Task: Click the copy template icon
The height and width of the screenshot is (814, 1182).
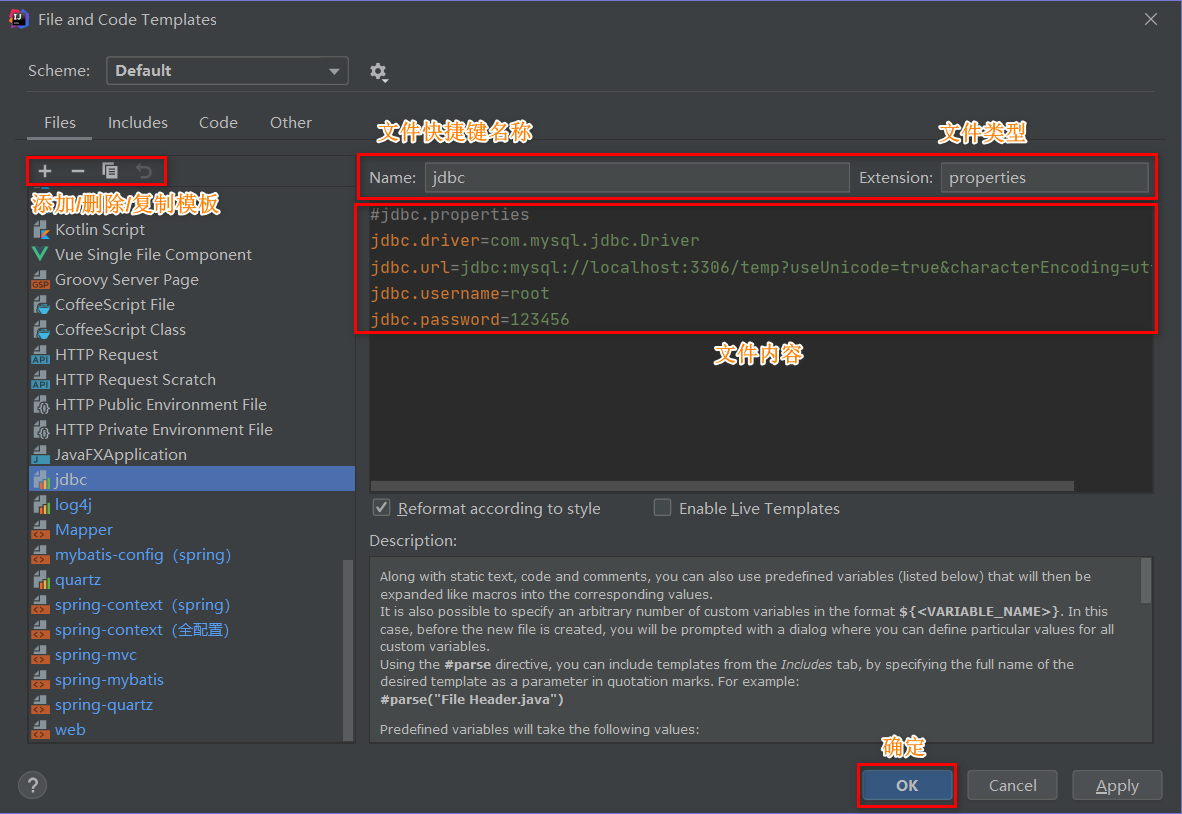Action: tap(110, 171)
